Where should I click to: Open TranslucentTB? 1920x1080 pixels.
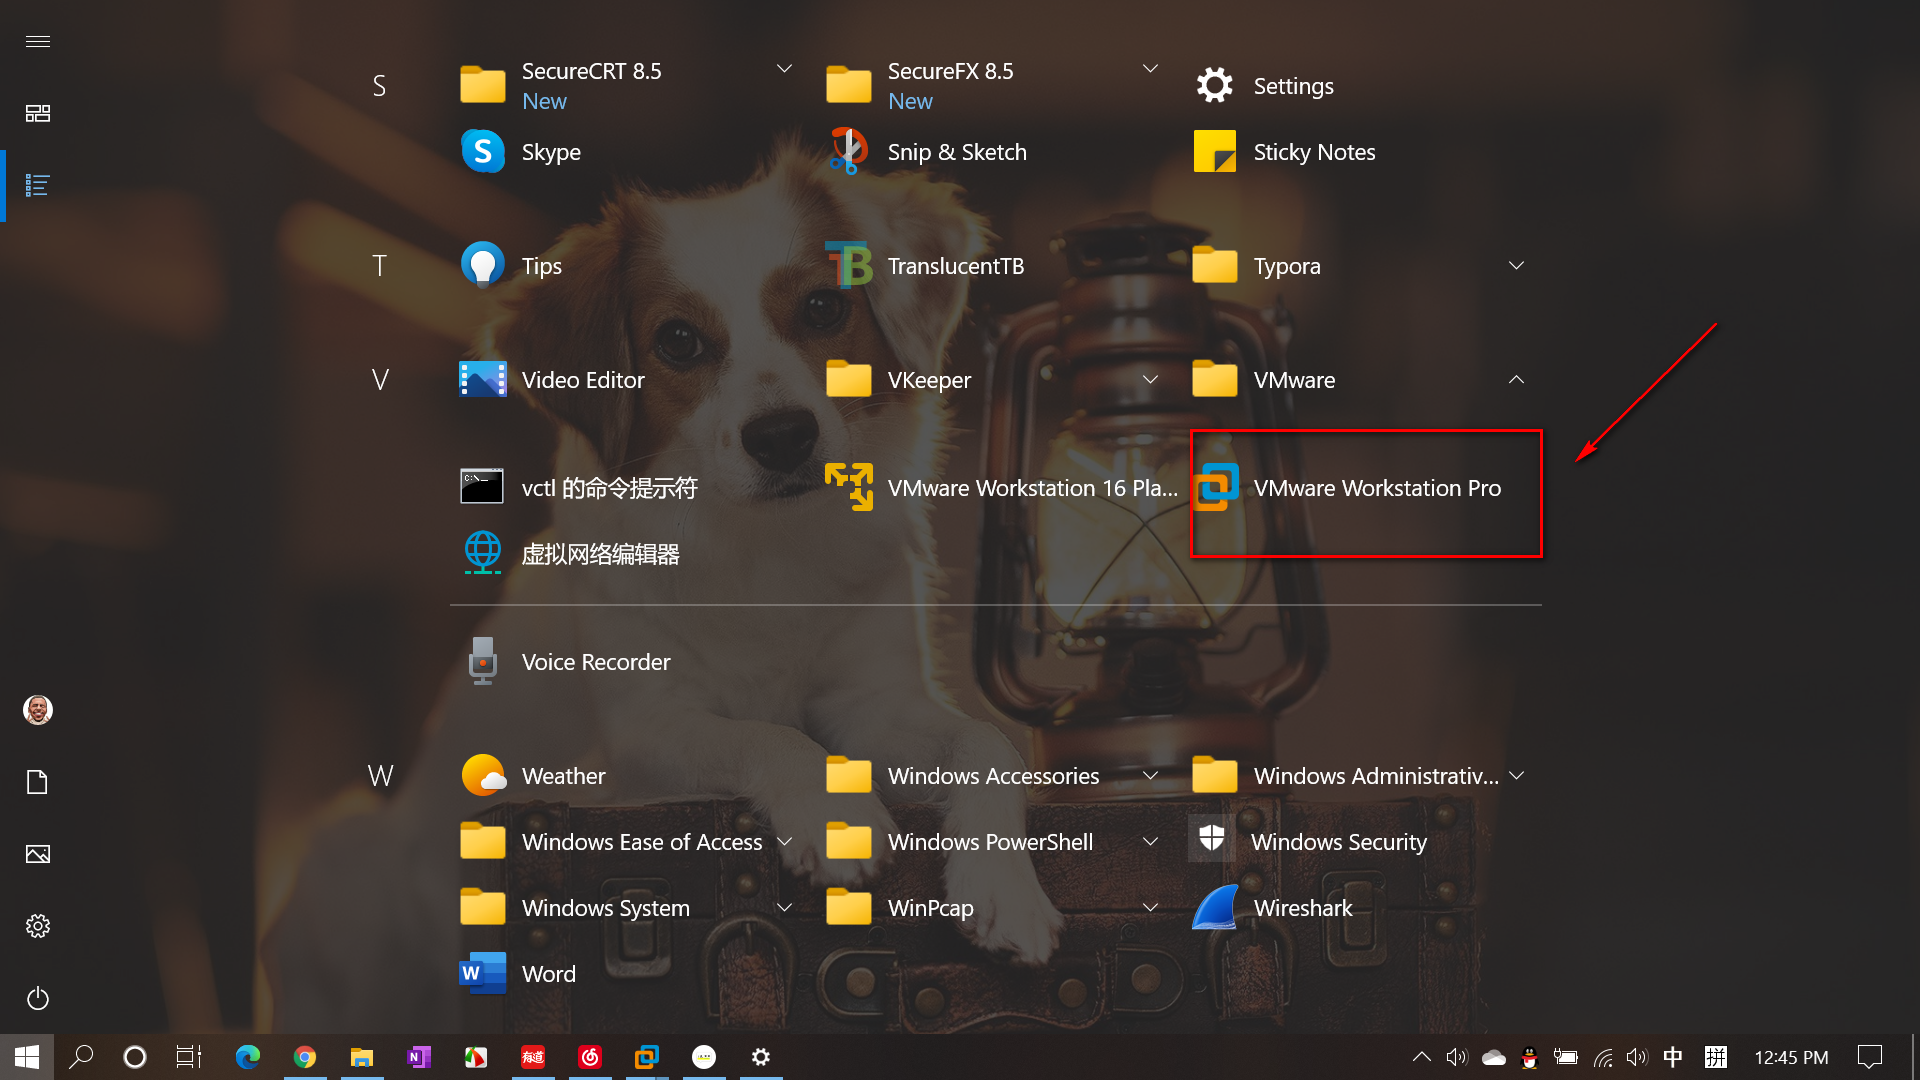[955, 266]
